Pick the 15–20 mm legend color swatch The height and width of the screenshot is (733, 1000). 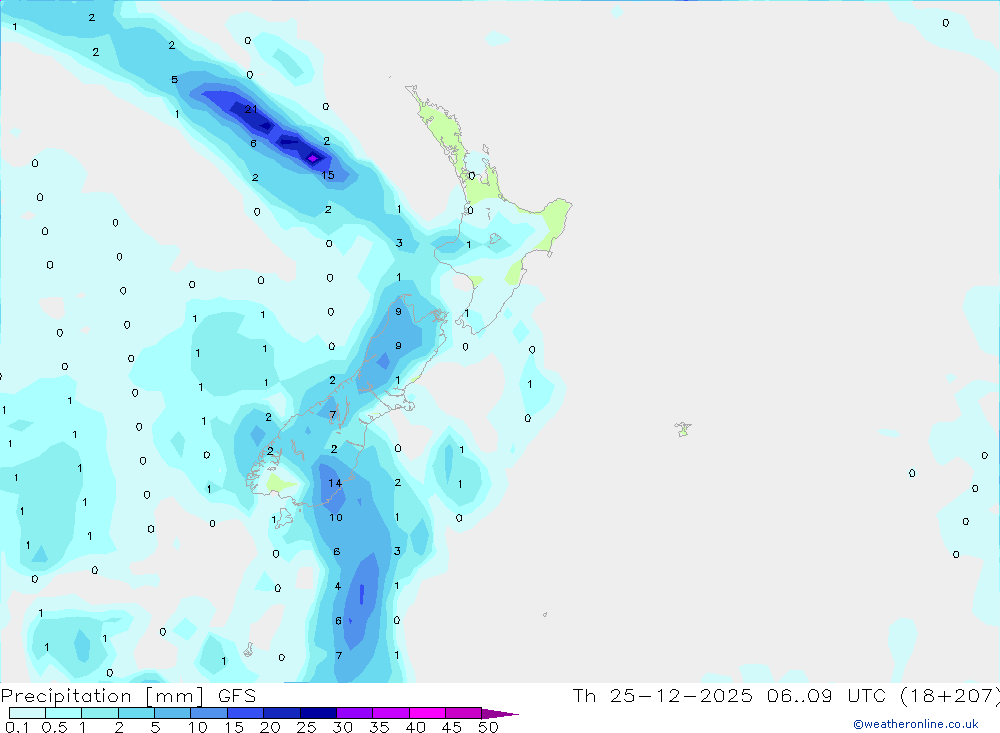(246, 713)
